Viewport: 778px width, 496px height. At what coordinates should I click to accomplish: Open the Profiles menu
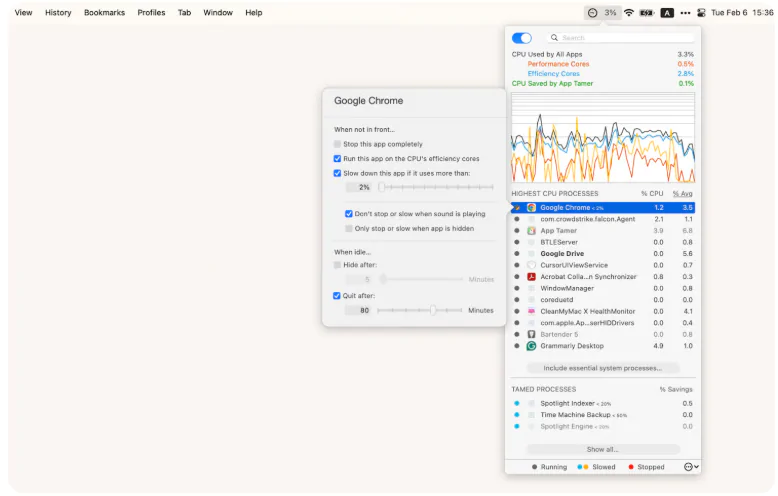[x=151, y=12]
